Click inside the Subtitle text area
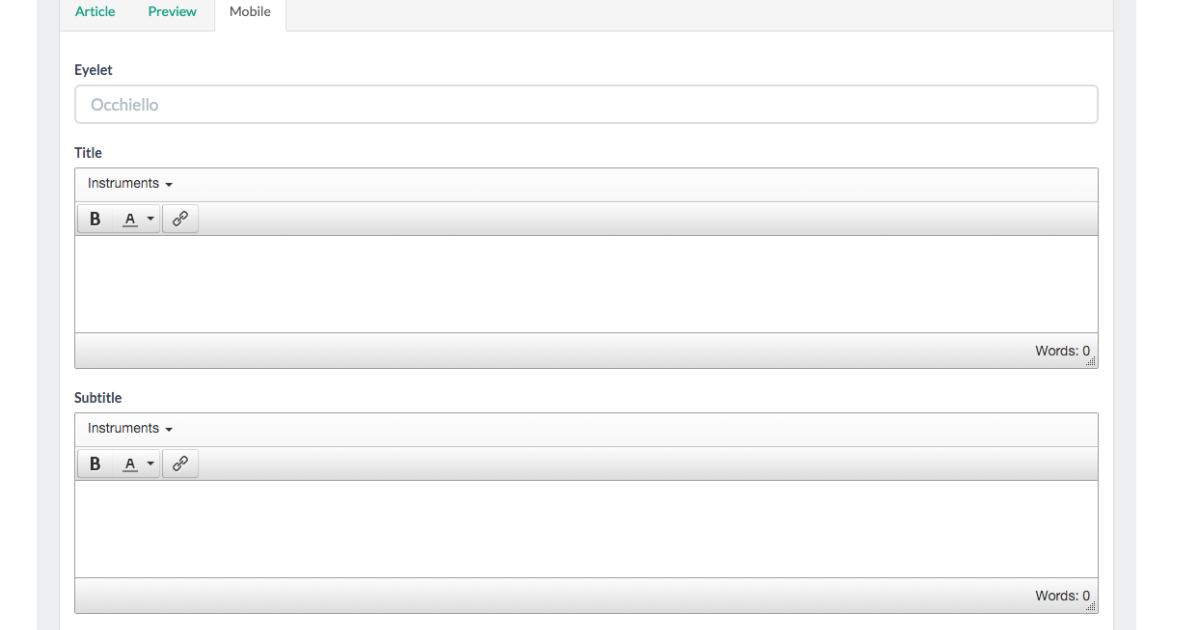The width and height of the screenshot is (1200, 630). coord(586,529)
